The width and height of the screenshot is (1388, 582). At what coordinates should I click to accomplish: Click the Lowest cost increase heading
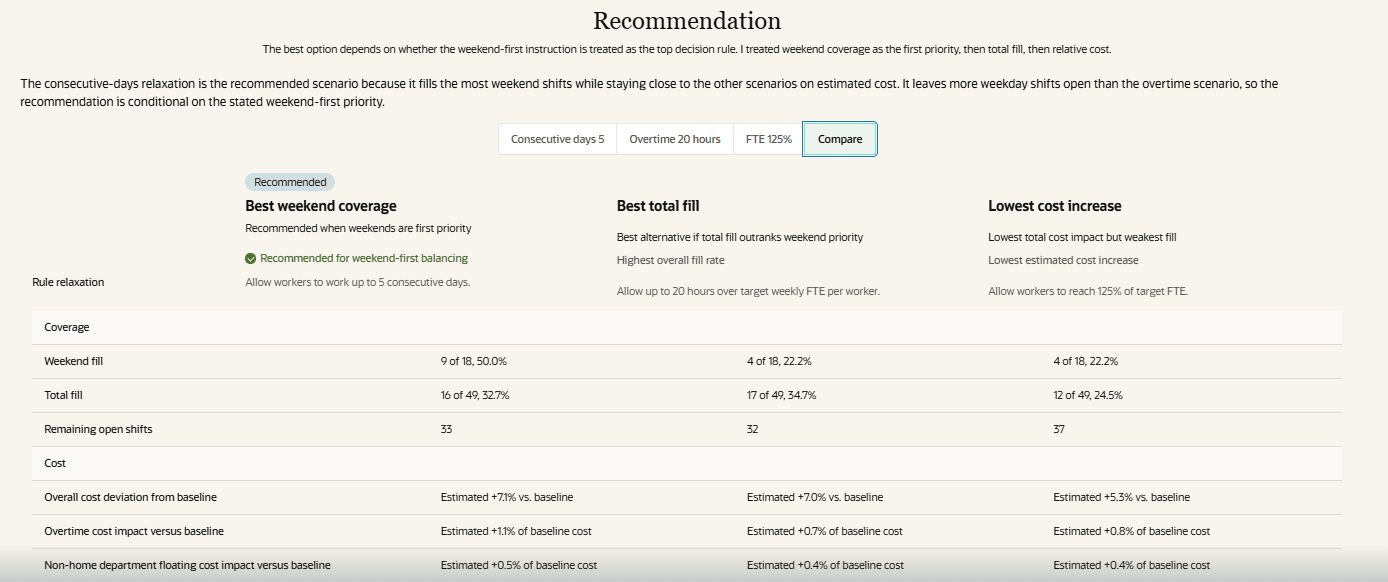coord(1055,206)
